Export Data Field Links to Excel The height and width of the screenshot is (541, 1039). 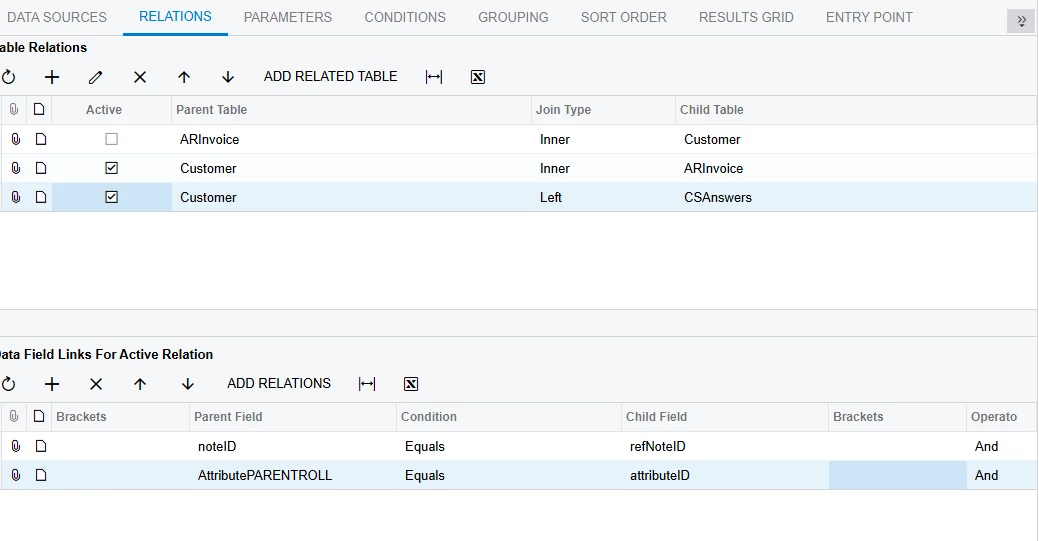tap(411, 384)
